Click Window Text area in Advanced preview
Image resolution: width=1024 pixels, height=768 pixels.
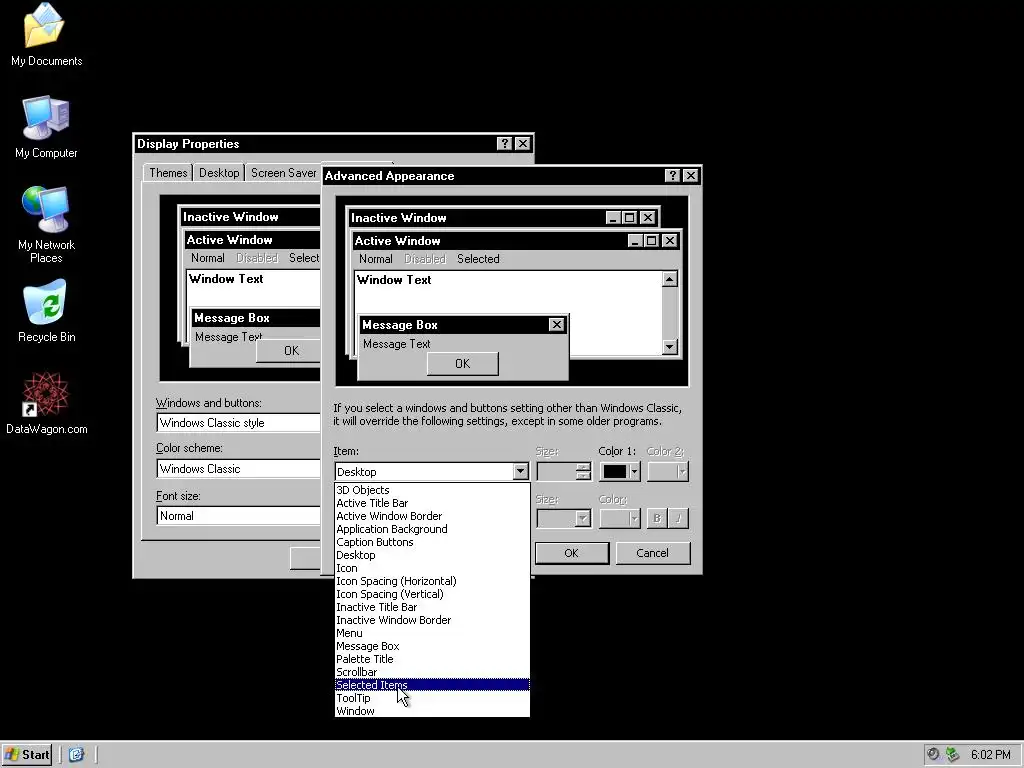click(394, 280)
